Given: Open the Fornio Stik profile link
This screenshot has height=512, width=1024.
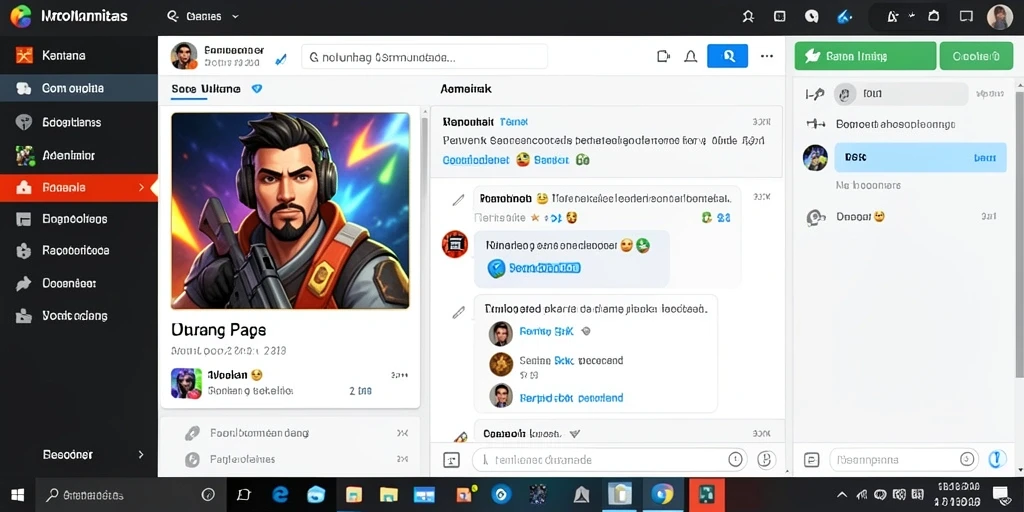Looking at the screenshot, I should (546, 332).
